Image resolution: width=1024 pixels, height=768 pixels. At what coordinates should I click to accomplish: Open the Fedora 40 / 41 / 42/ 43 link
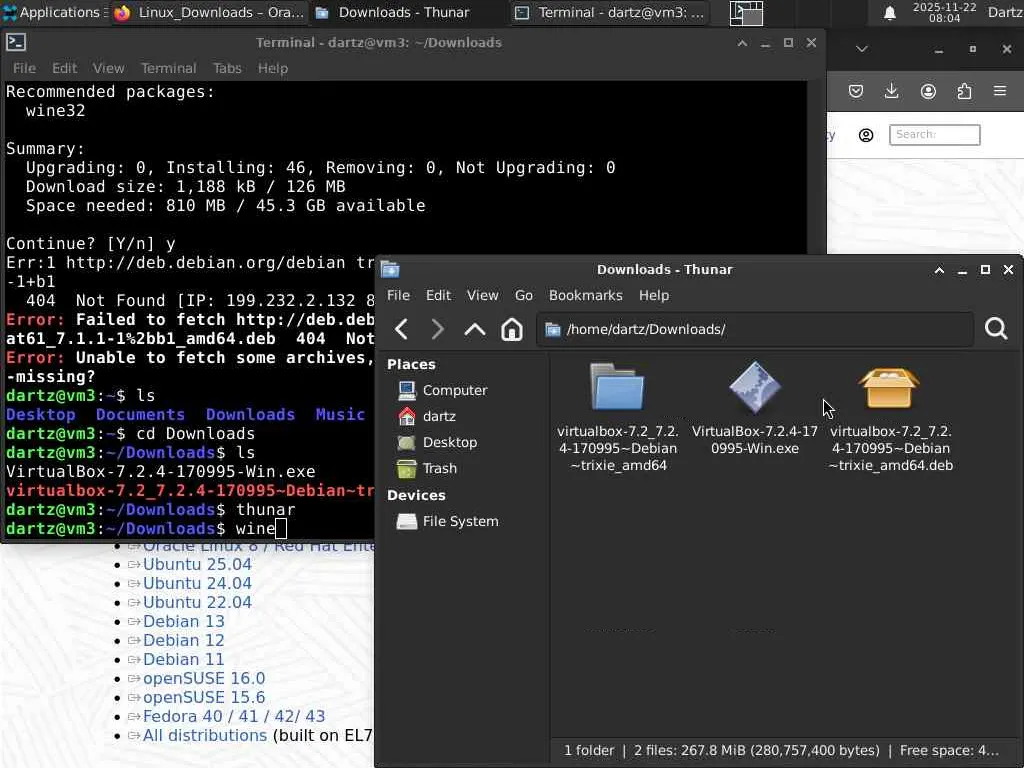(x=234, y=716)
